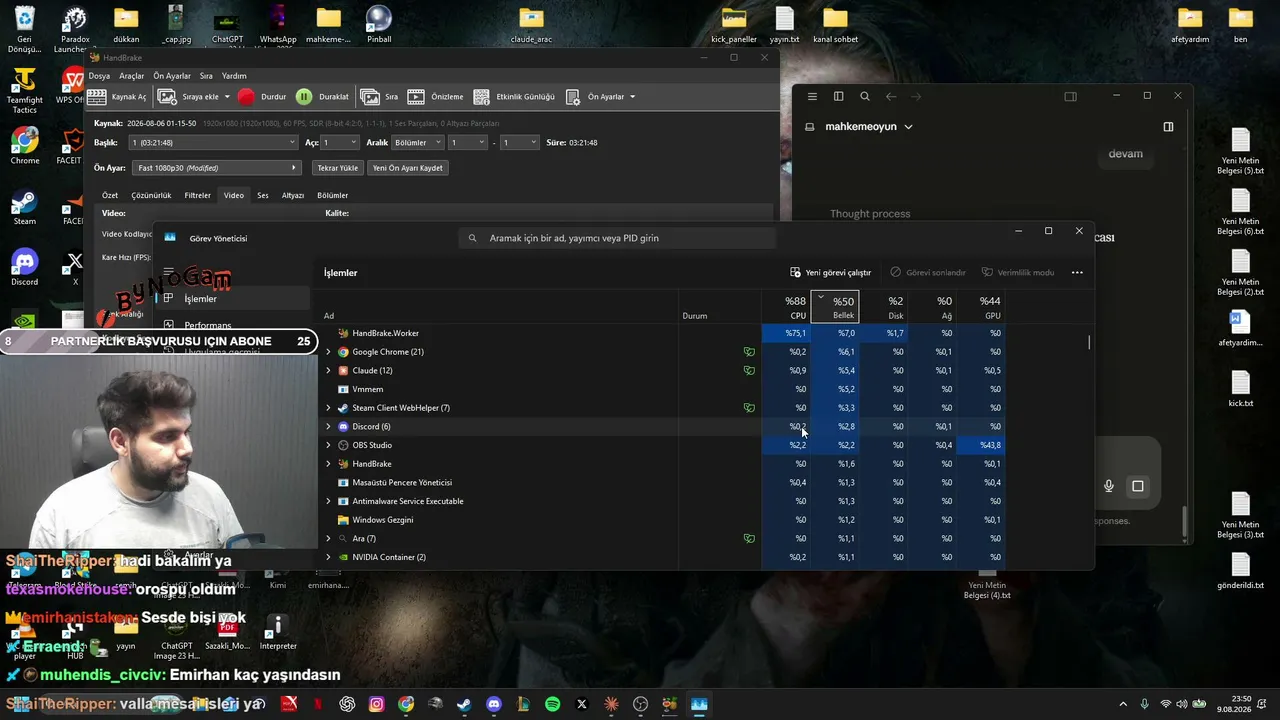Open Etkinlik Günlüğü activity log
1280x720 pixels.
[514, 97]
